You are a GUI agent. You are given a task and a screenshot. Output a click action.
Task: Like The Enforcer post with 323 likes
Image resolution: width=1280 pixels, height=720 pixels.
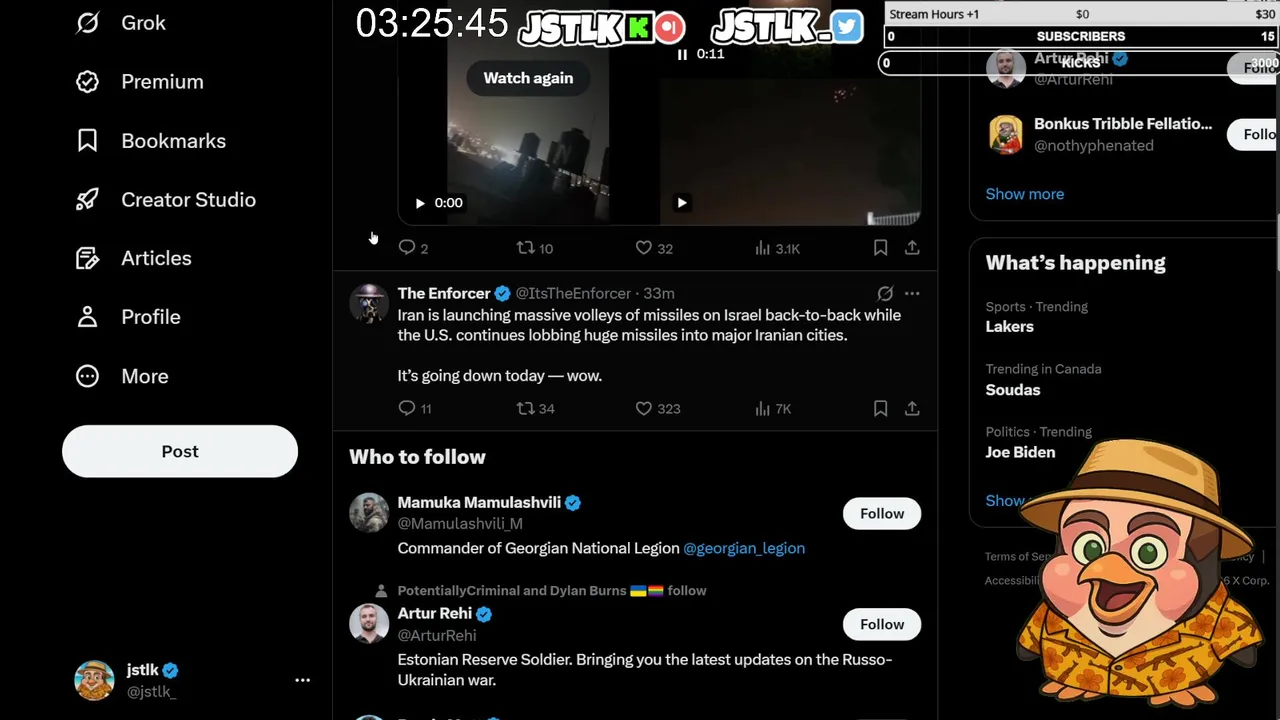pos(658,408)
